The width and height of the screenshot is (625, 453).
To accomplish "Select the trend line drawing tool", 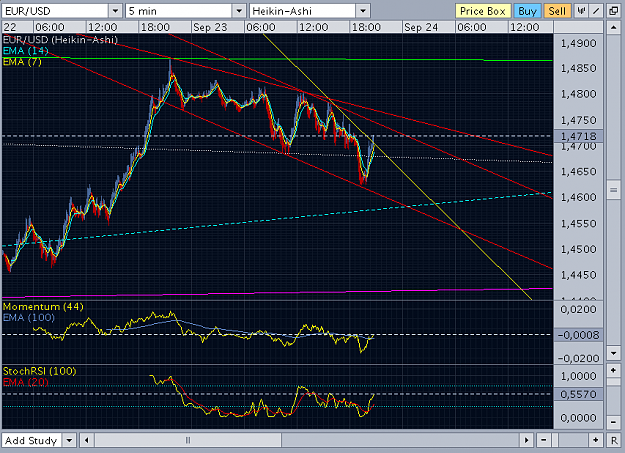I will coord(596,11).
